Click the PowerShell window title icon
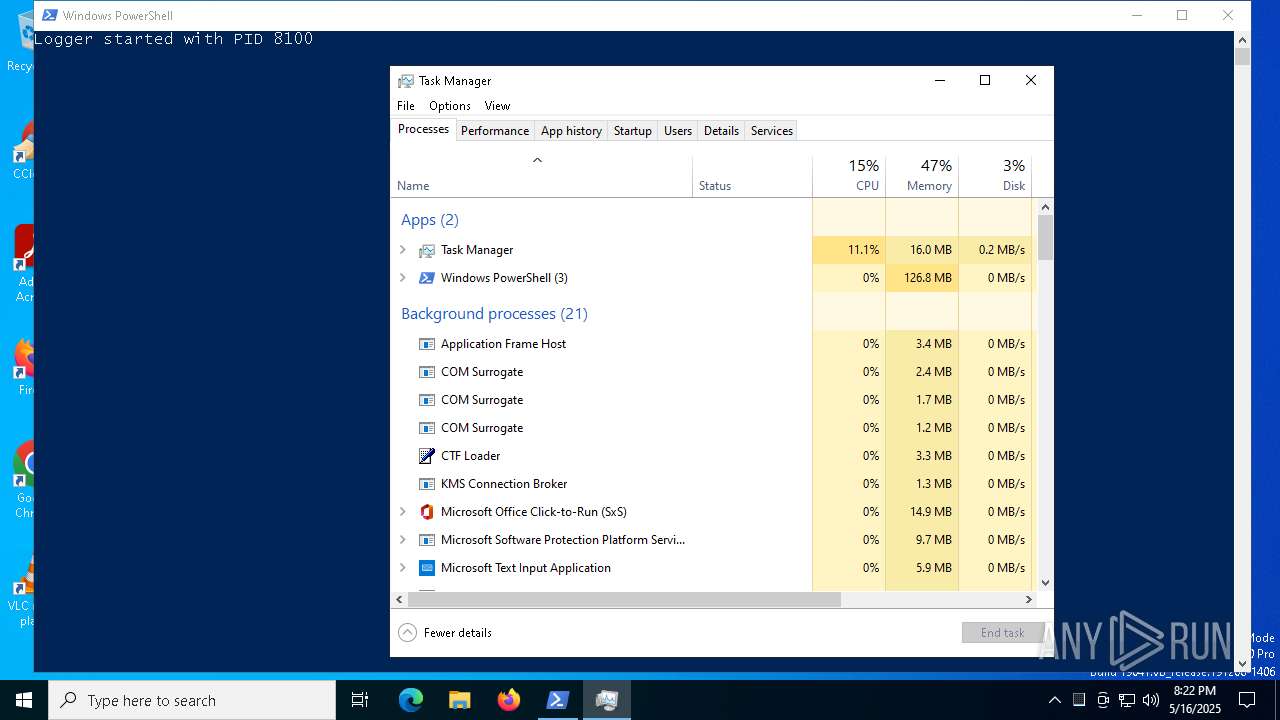1280x720 pixels. [x=49, y=15]
